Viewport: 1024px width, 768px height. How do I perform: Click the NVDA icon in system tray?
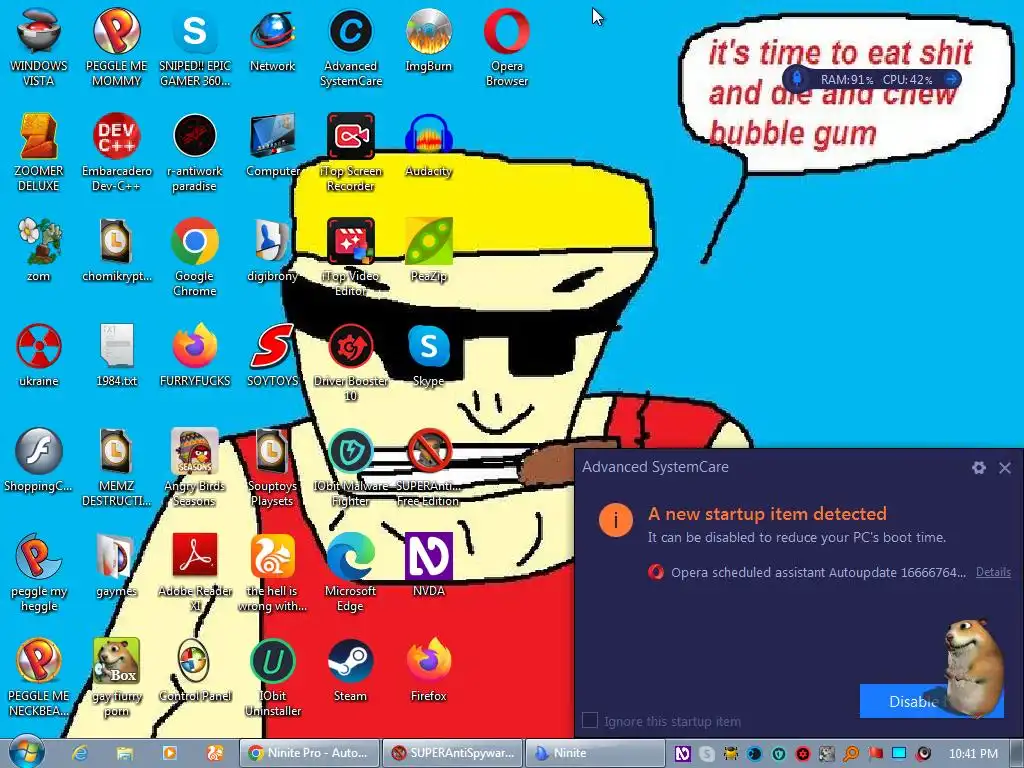tap(682, 753)
